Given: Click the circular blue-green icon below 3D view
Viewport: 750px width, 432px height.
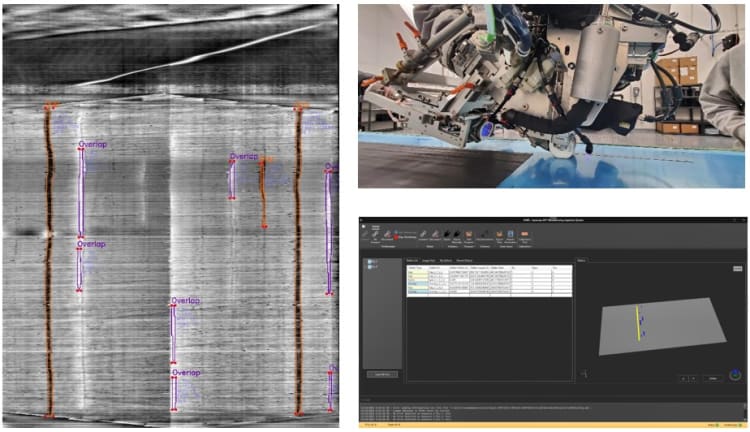Looking at the screenshot, I should pyautogui.click(x=735, y=375).
